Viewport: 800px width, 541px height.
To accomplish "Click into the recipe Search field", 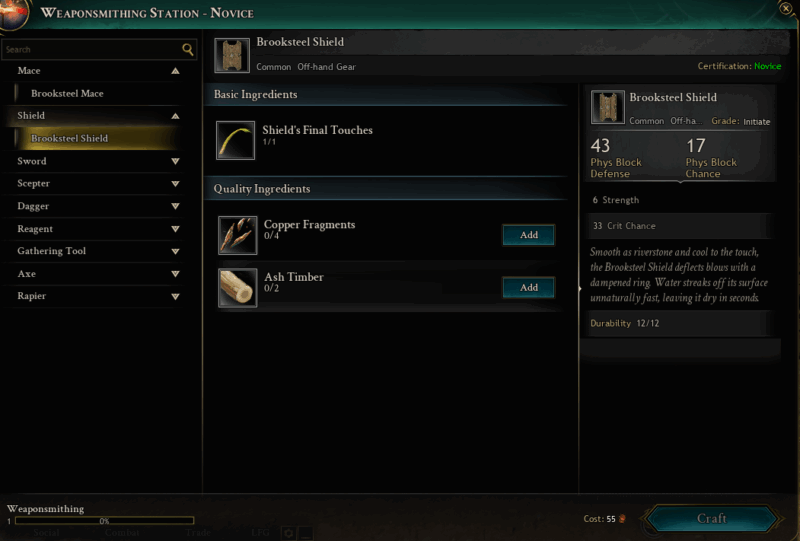I will [x=92, y=50].
